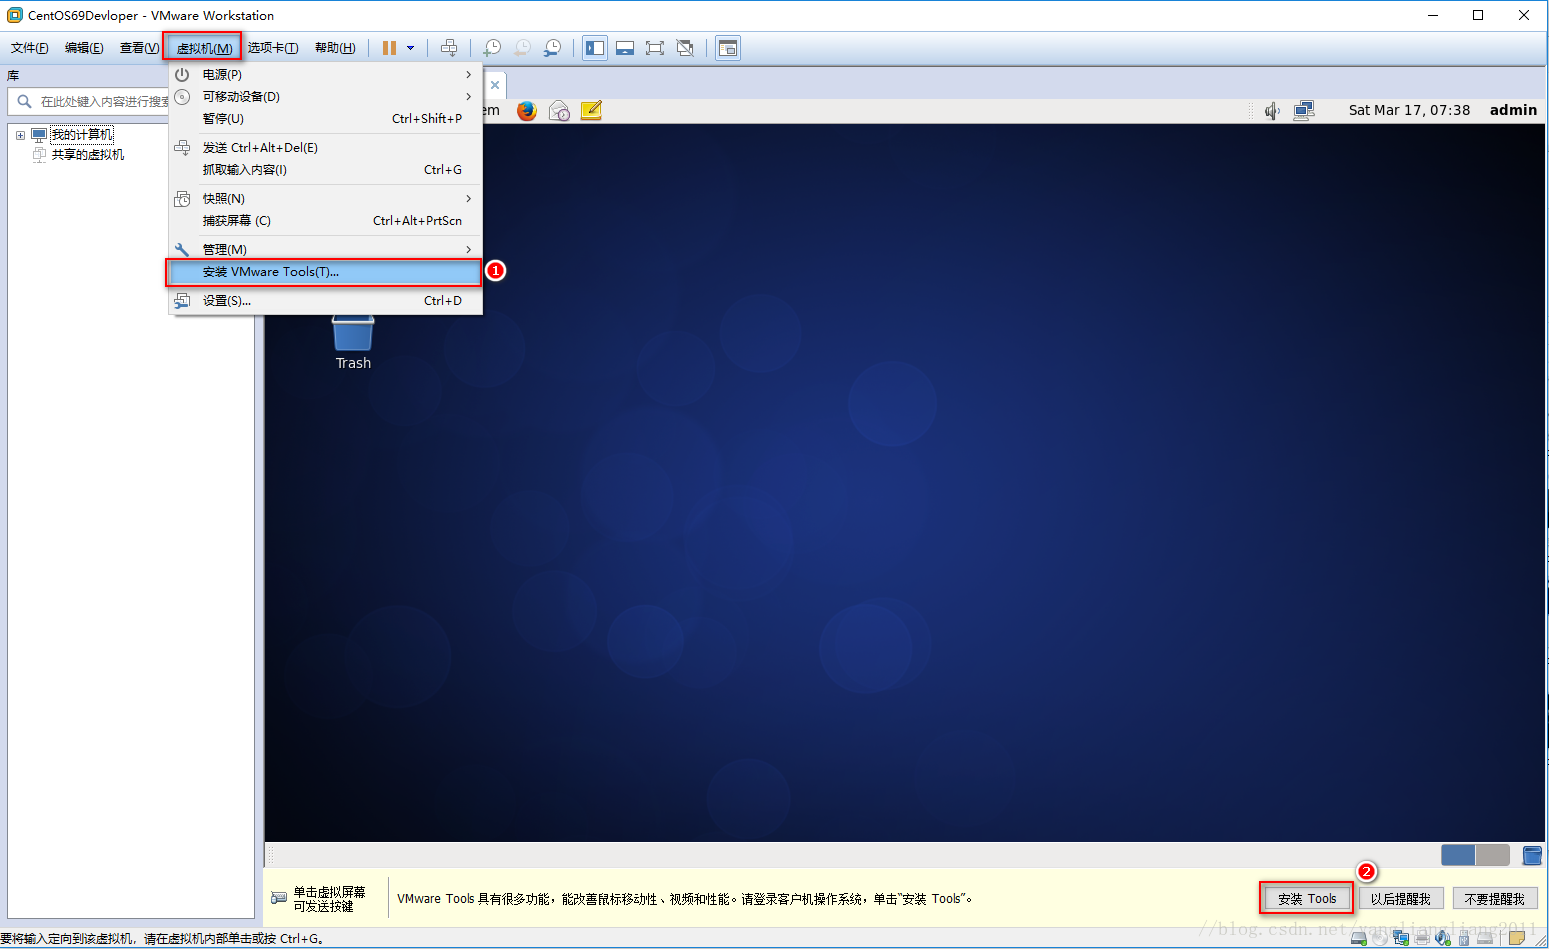1549x949 pixels.
Task: Switch to the second guest workspace
Action: (x=1492, y=855)
